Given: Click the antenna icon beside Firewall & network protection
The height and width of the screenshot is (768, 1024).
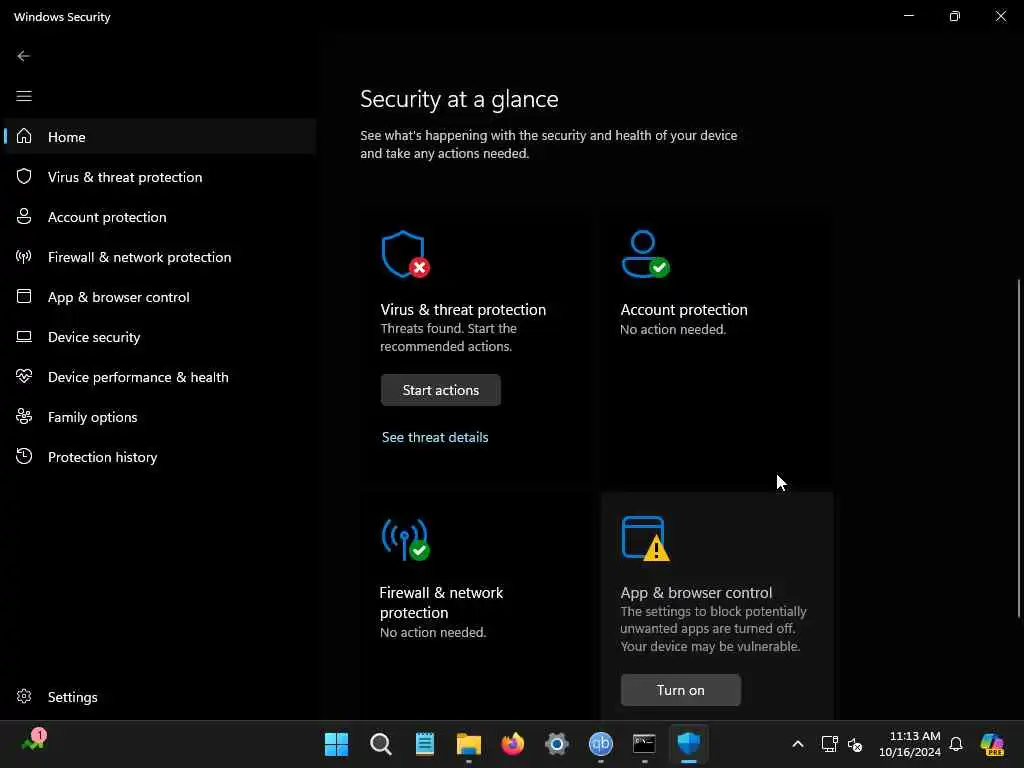Looking at the screenshot, I should (x=24, y=257).
